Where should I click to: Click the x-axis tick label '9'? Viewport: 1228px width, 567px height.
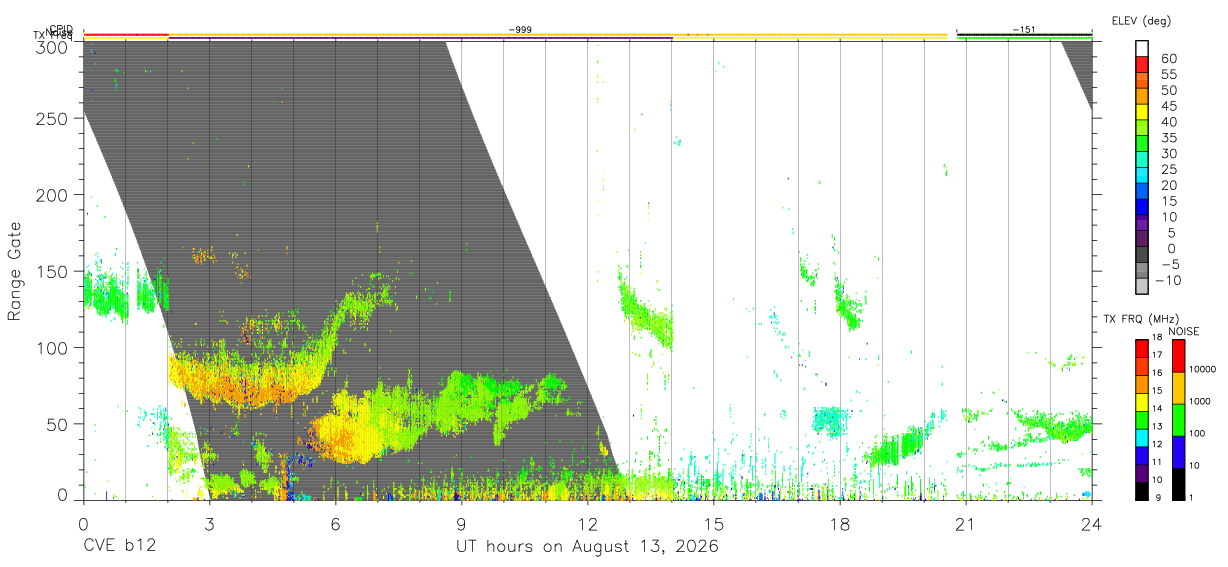point(461,523)
